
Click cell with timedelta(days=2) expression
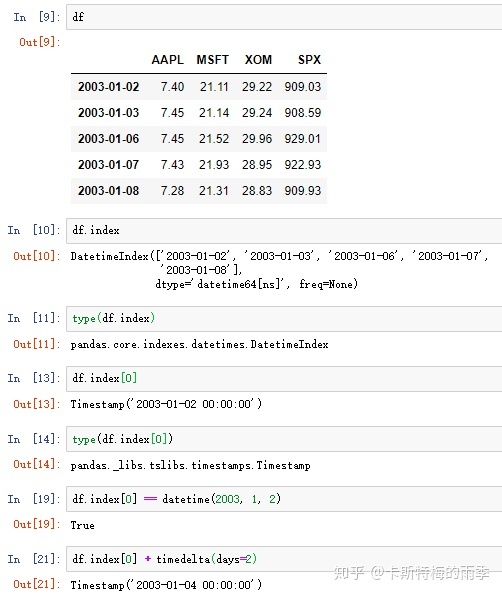(x=284, y=559)
